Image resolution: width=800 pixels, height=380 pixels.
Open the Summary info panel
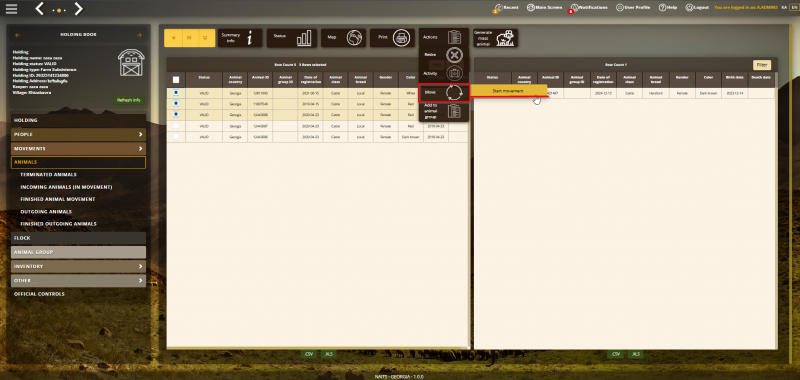(240, 38)
